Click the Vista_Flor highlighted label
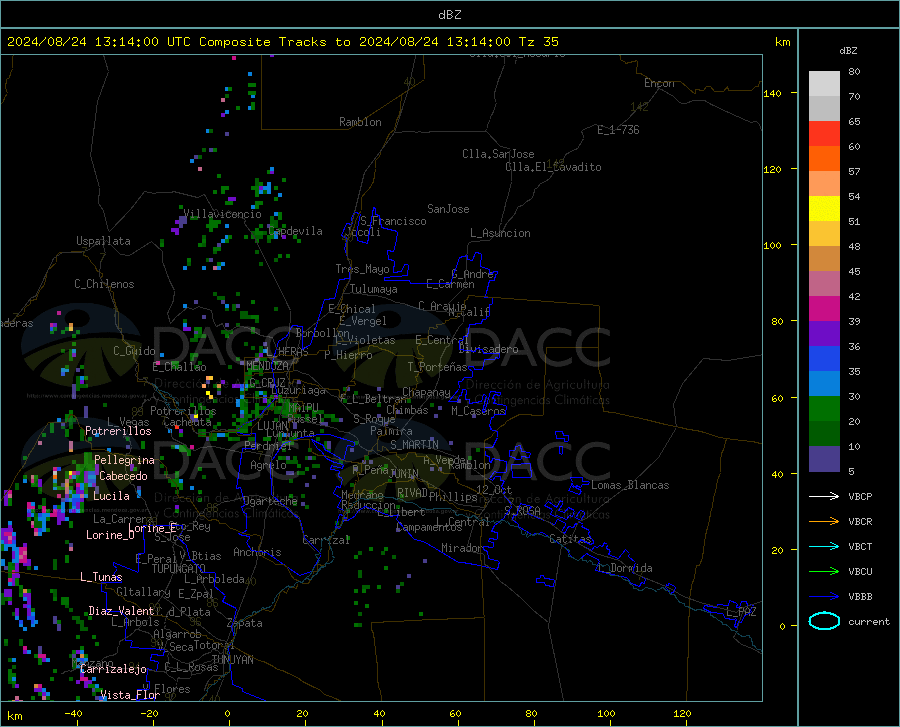900x727 pixels. (x=130, y=695)
